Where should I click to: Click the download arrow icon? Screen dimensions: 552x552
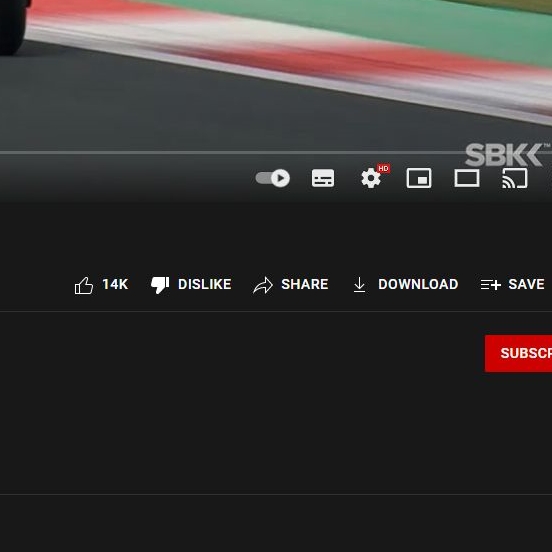tap(359, 285)
